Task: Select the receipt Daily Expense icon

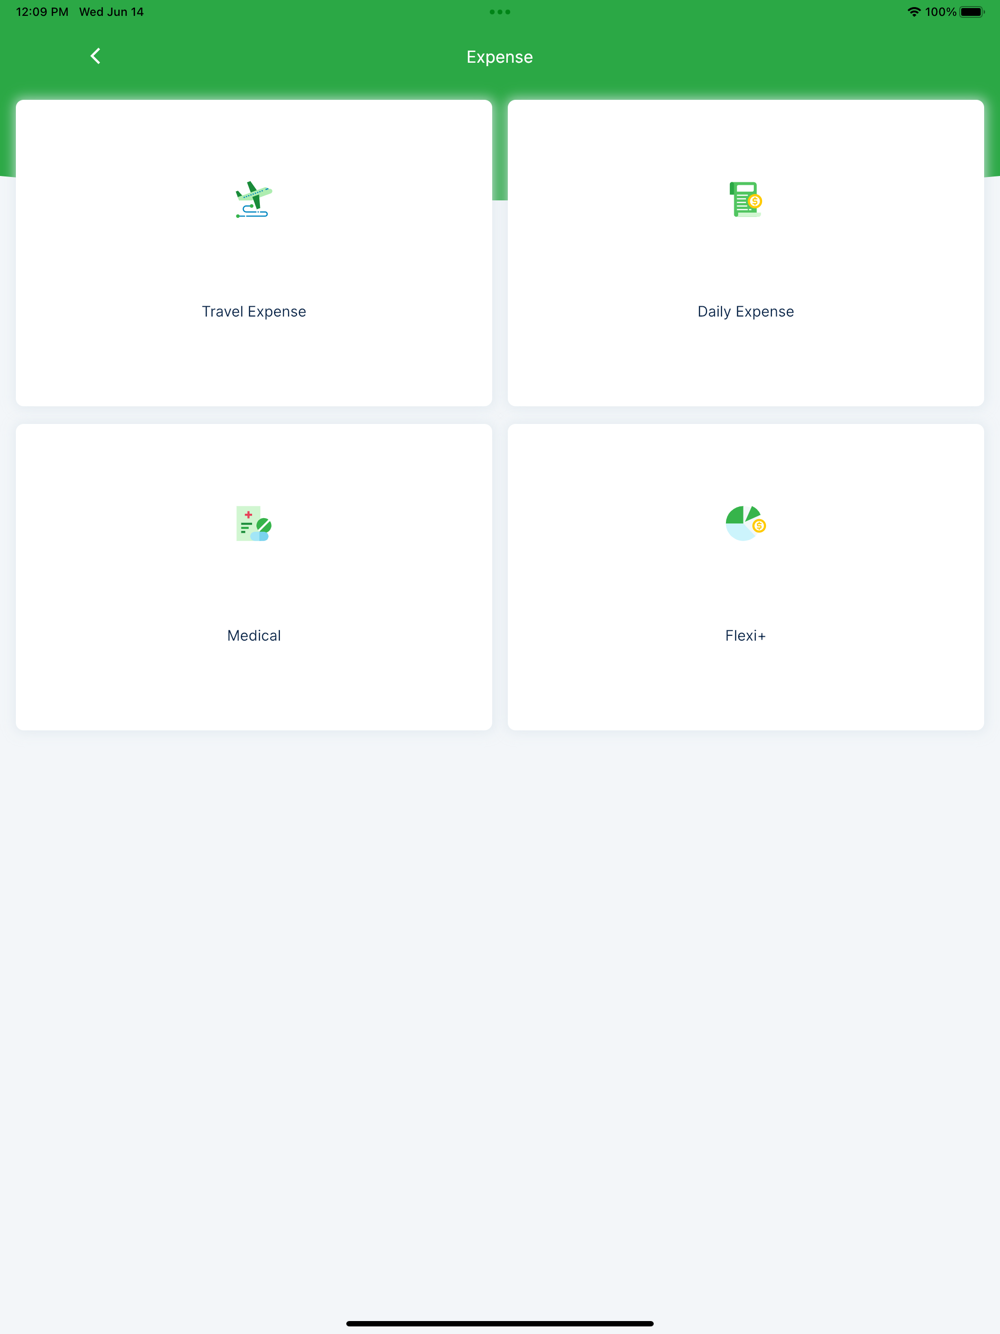Action: pyautogui.click(x=746, y=200)
